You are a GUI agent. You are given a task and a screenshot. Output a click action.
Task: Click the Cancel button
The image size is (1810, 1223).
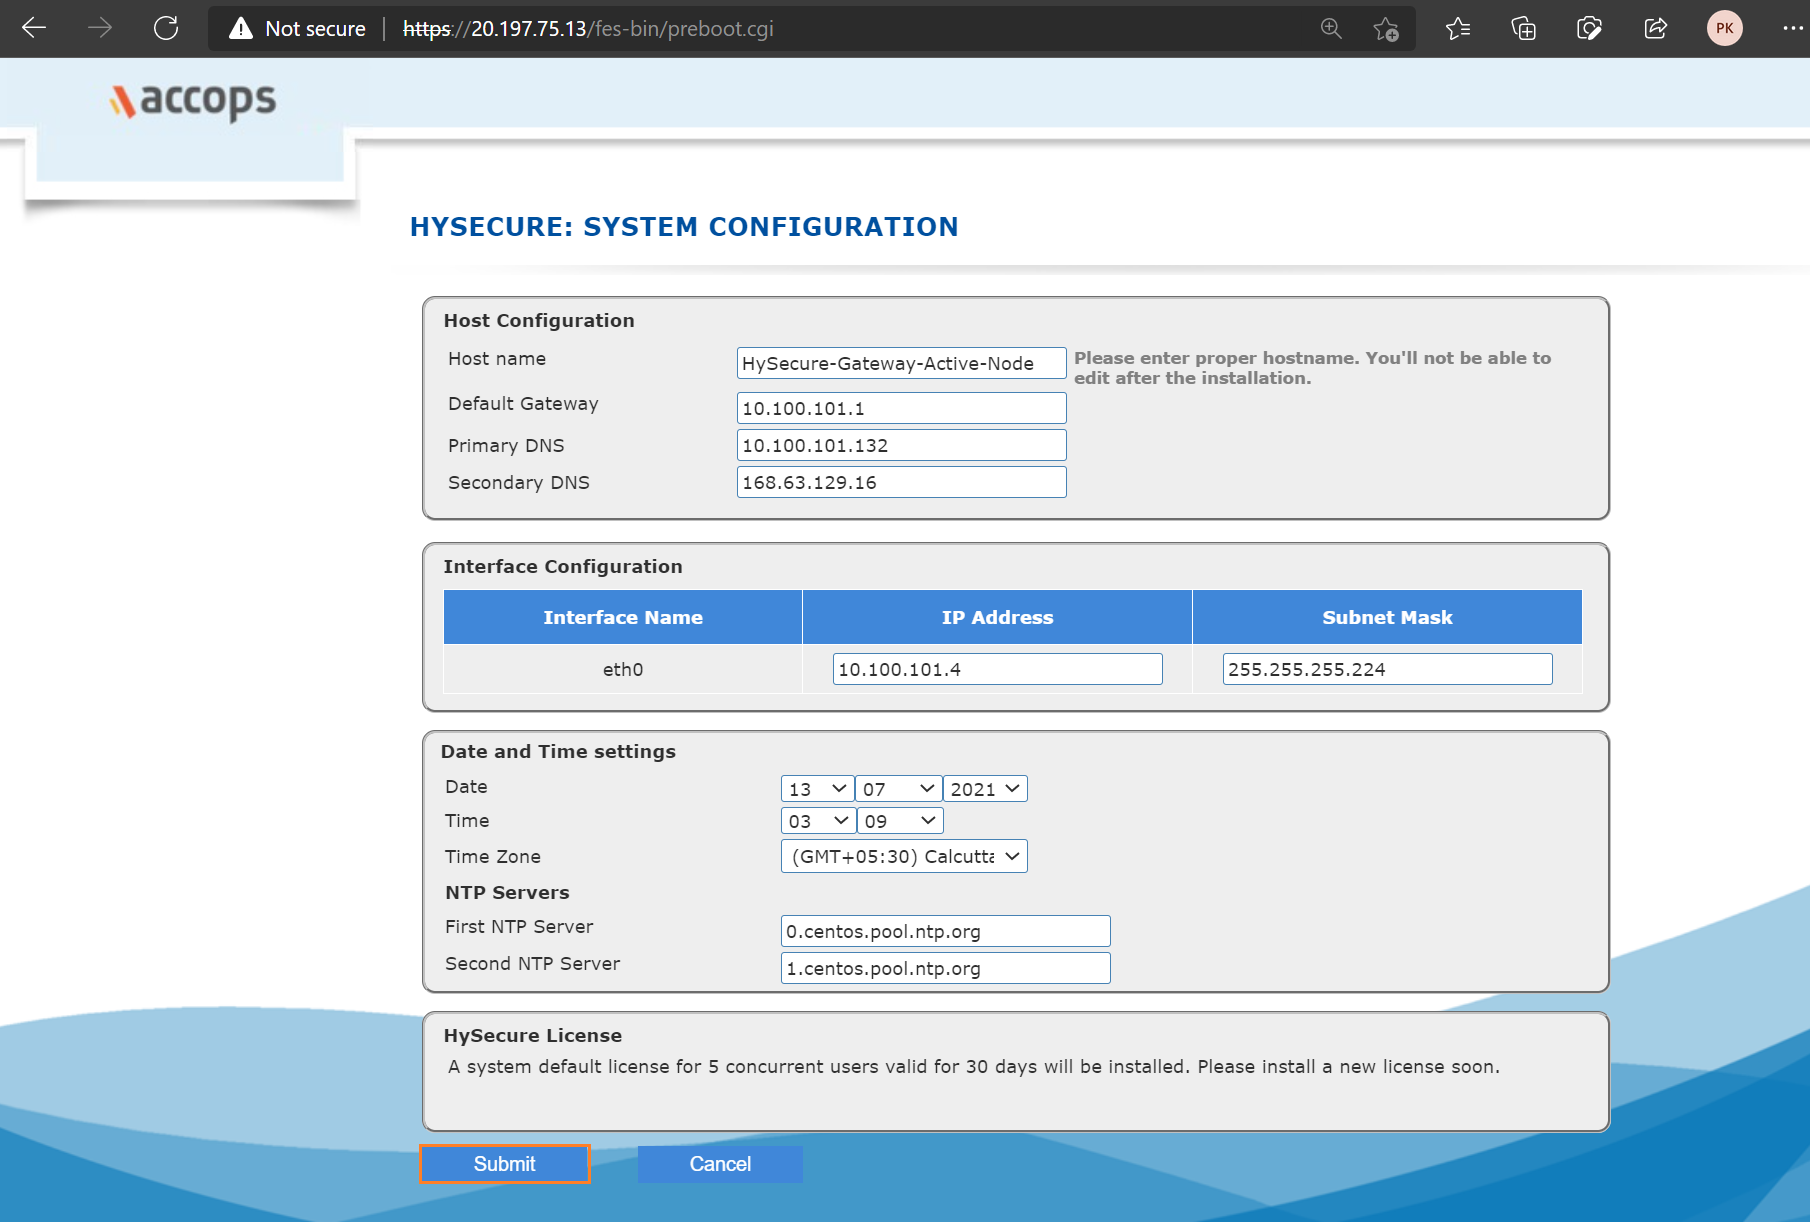(720, 1164)
